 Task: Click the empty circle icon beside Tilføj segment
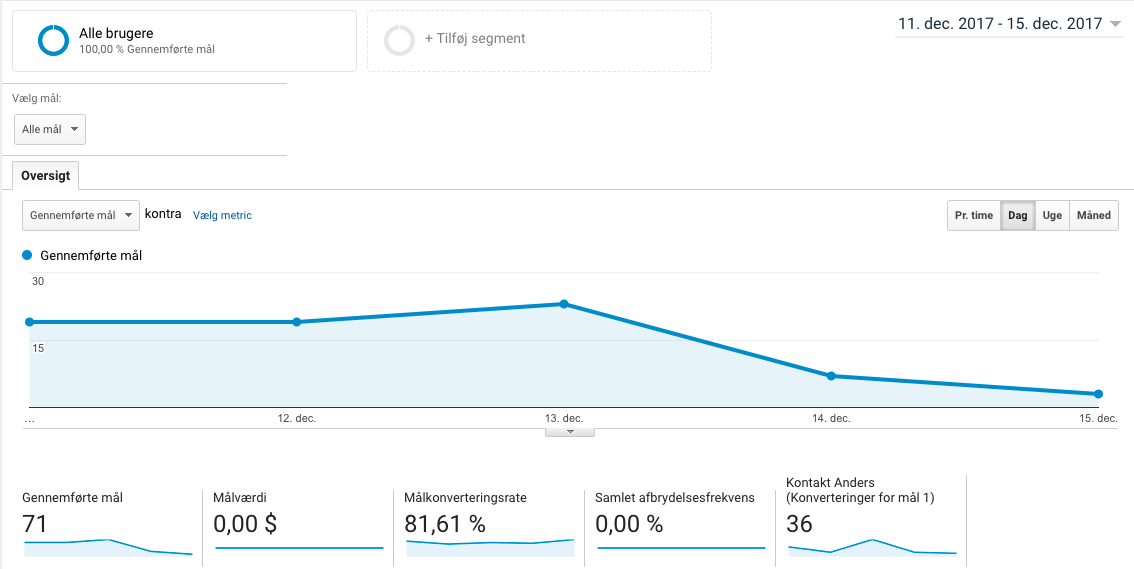coord(399,40)
